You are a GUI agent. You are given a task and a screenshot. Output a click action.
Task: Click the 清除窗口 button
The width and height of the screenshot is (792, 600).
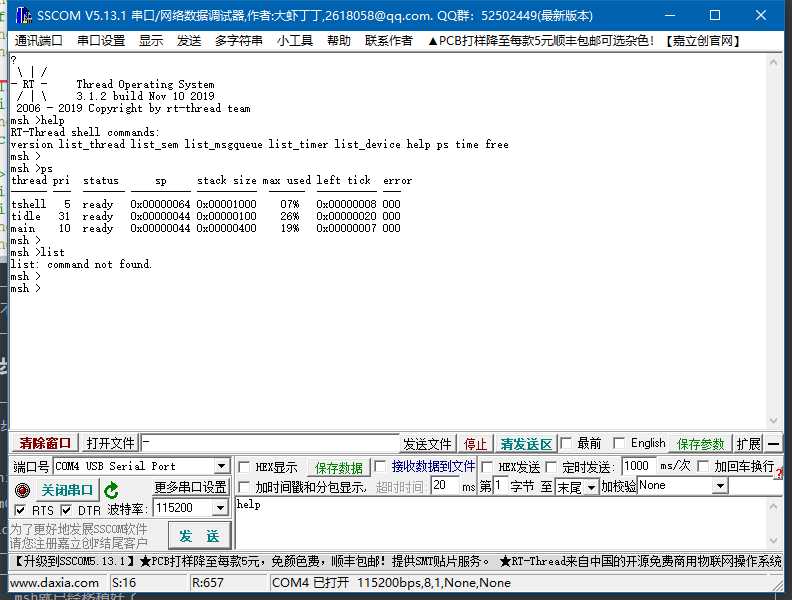[x=45, y=443]
